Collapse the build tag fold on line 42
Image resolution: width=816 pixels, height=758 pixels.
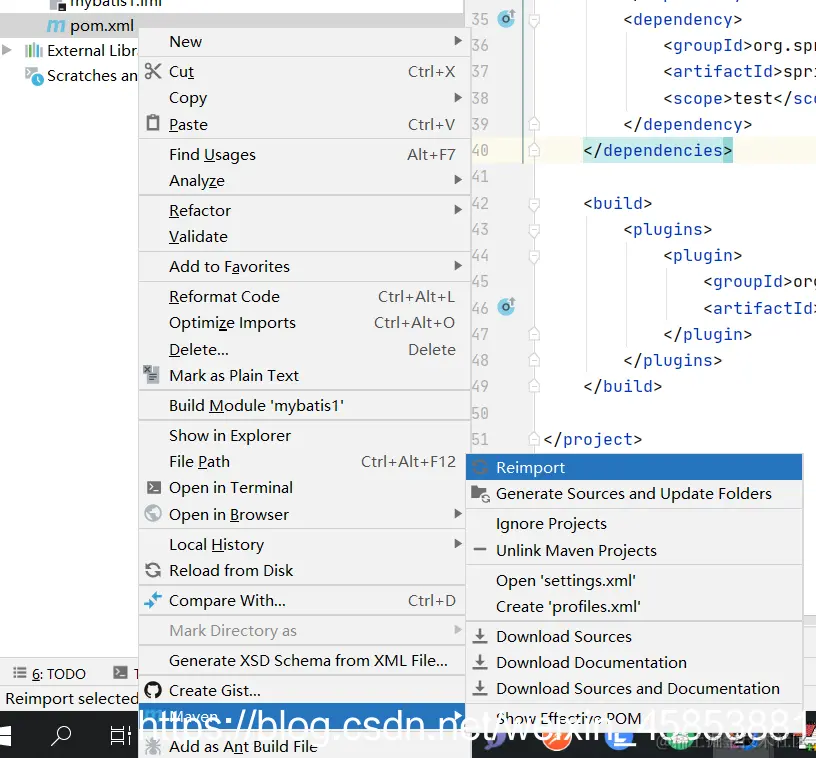click(x=534, y=203)
